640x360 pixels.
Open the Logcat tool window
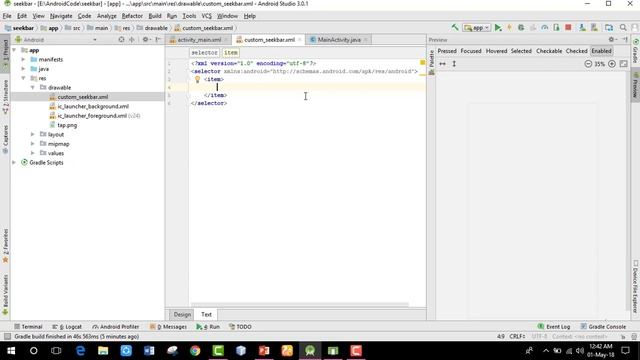(x=67, y=327)
